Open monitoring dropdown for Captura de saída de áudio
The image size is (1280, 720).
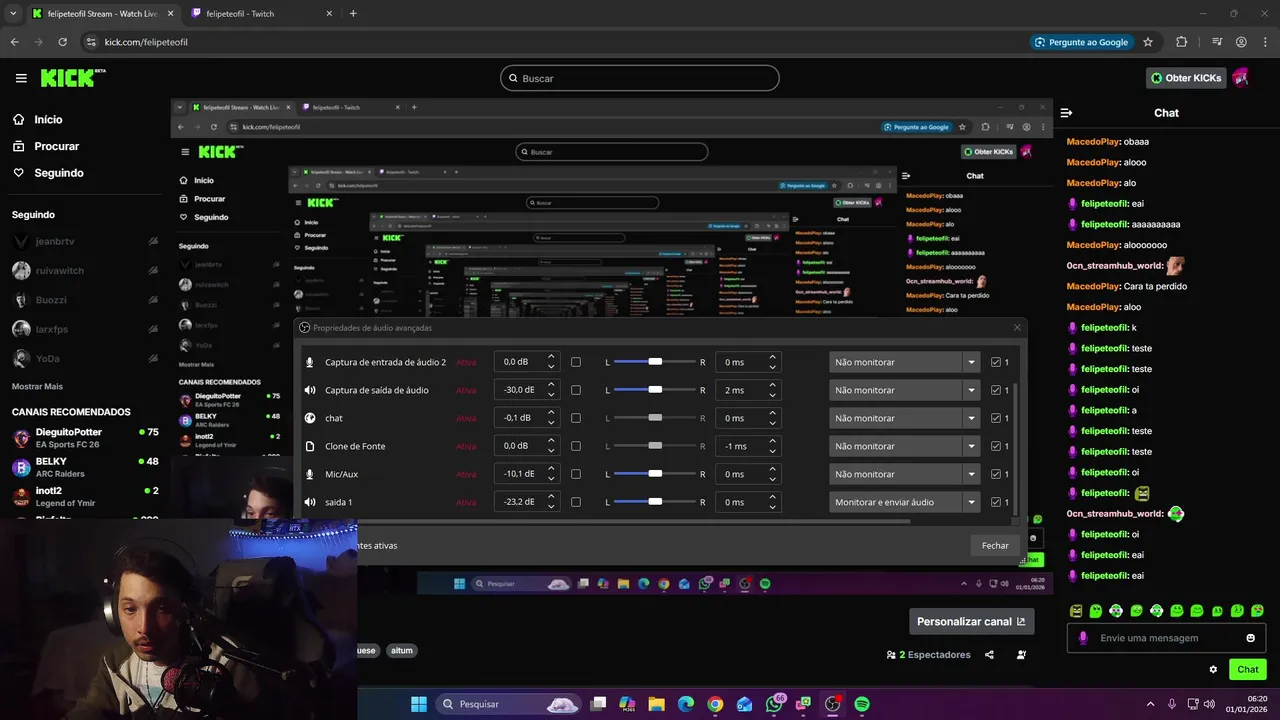tap(904, 390)
